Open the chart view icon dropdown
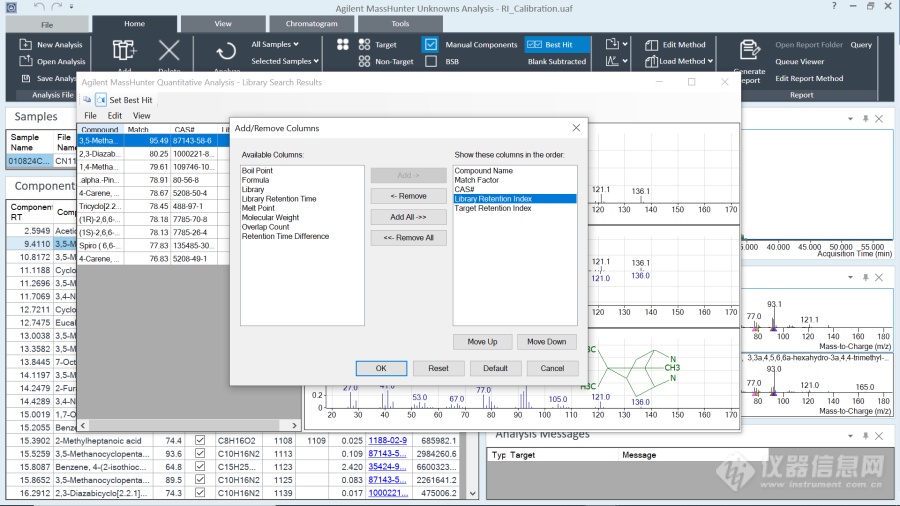The width and height of the screenshot is (900, 506). [x=624, y=61]
